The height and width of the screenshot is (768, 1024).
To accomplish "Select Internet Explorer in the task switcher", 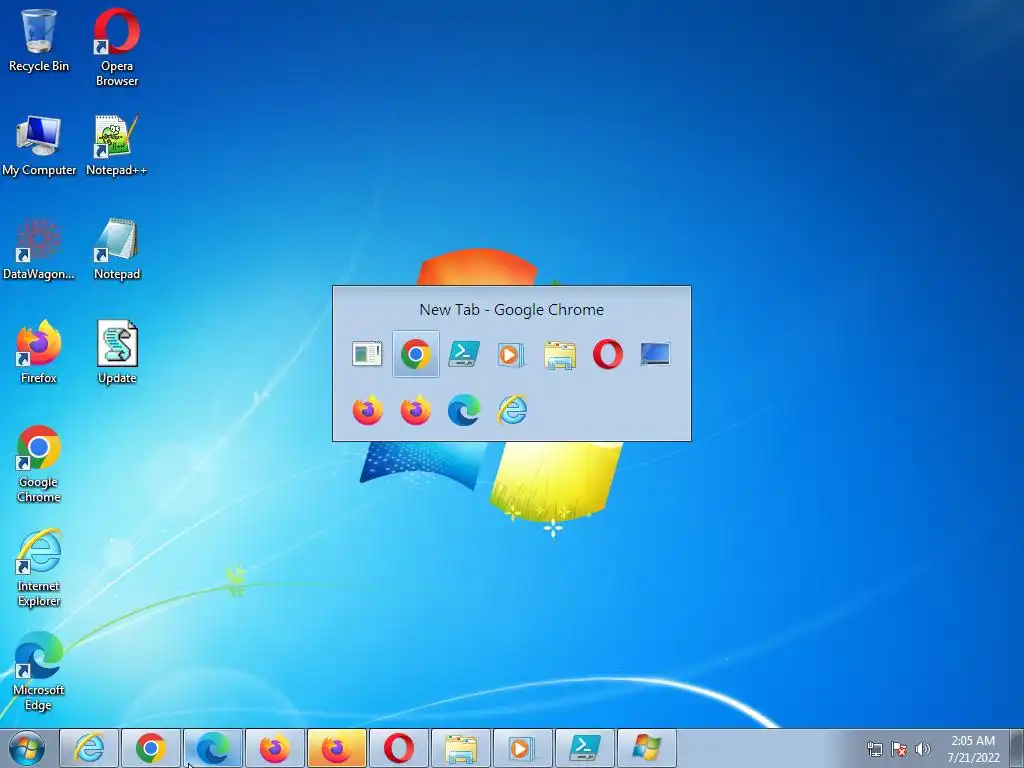I will 512,410.
